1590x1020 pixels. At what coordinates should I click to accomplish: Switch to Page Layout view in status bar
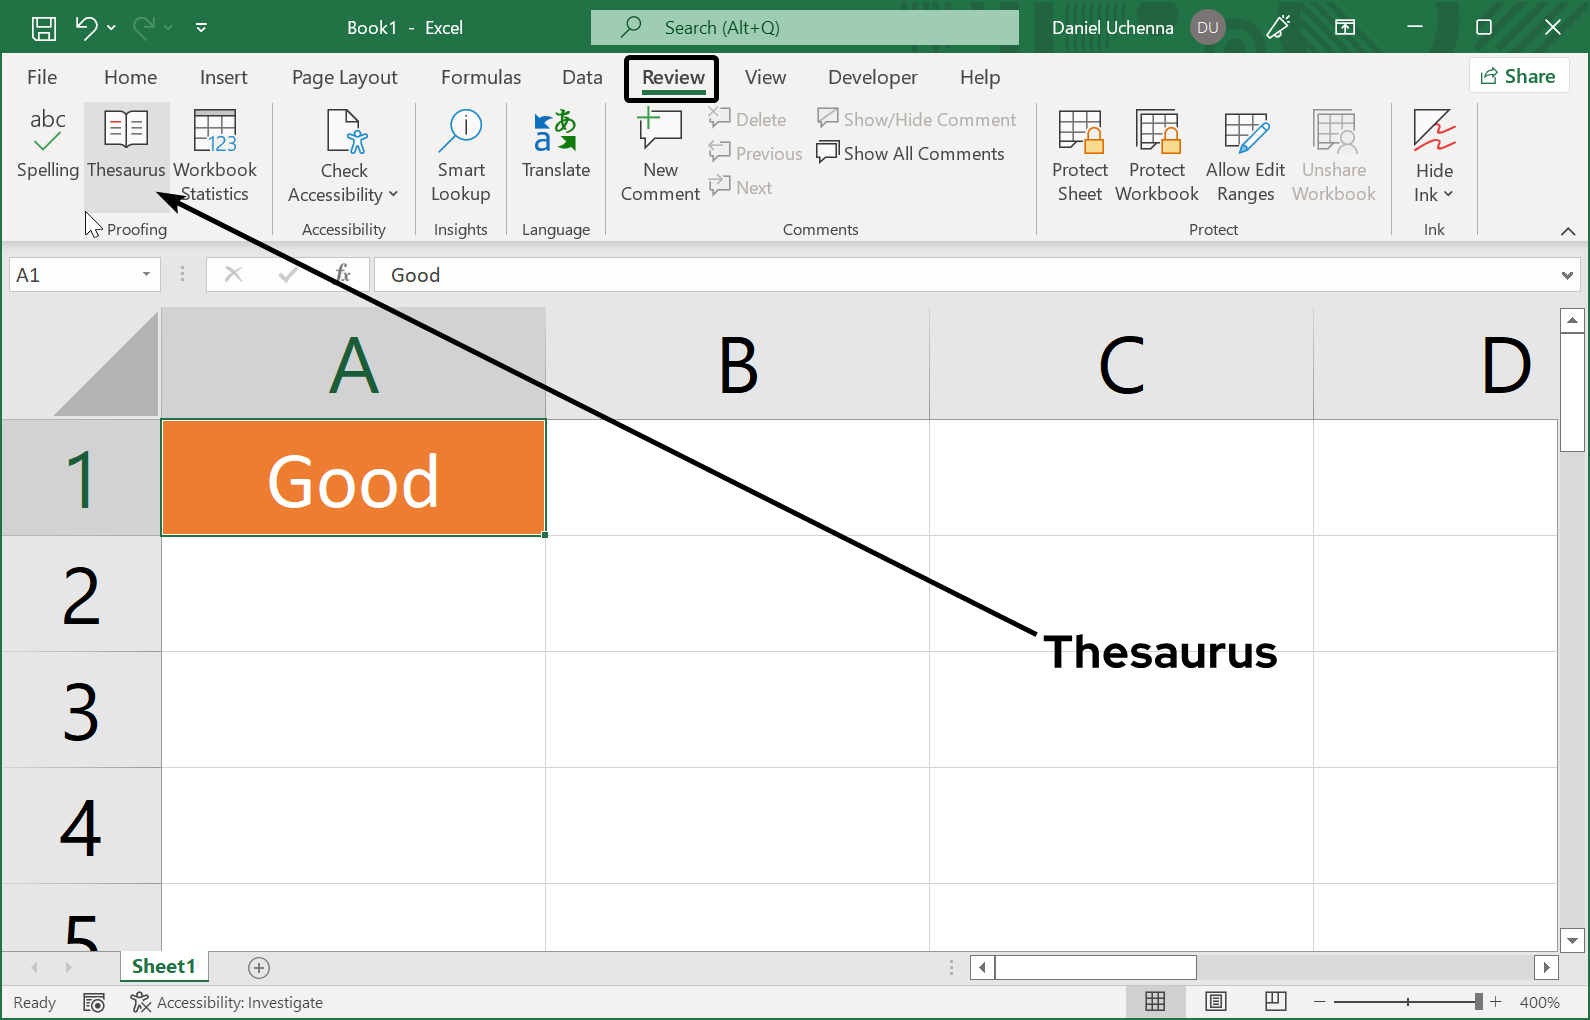[1216, 1002]
